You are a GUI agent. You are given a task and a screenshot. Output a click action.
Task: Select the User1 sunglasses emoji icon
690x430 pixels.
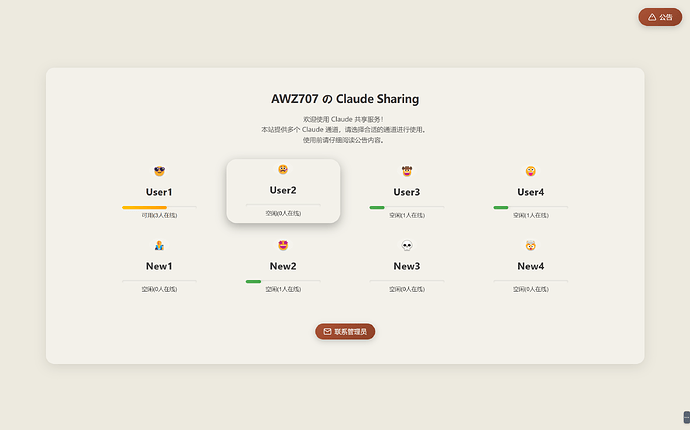(x=159, y=171)
